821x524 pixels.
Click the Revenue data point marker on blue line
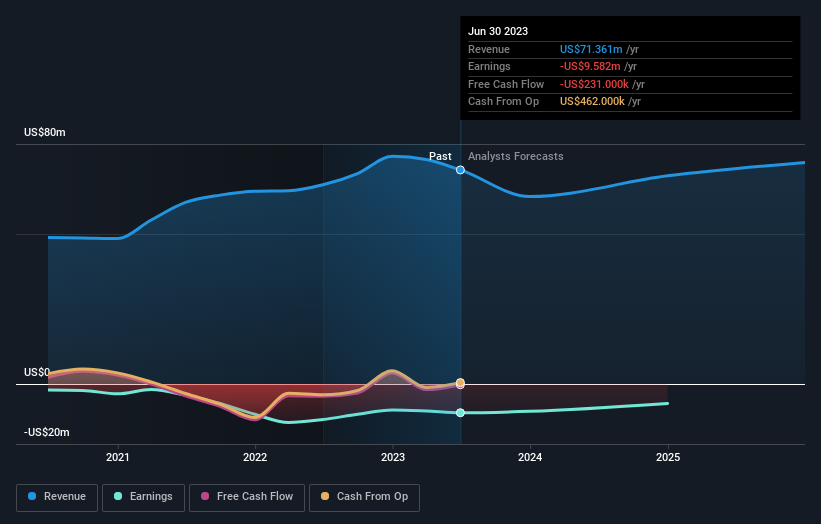(460, 170)
